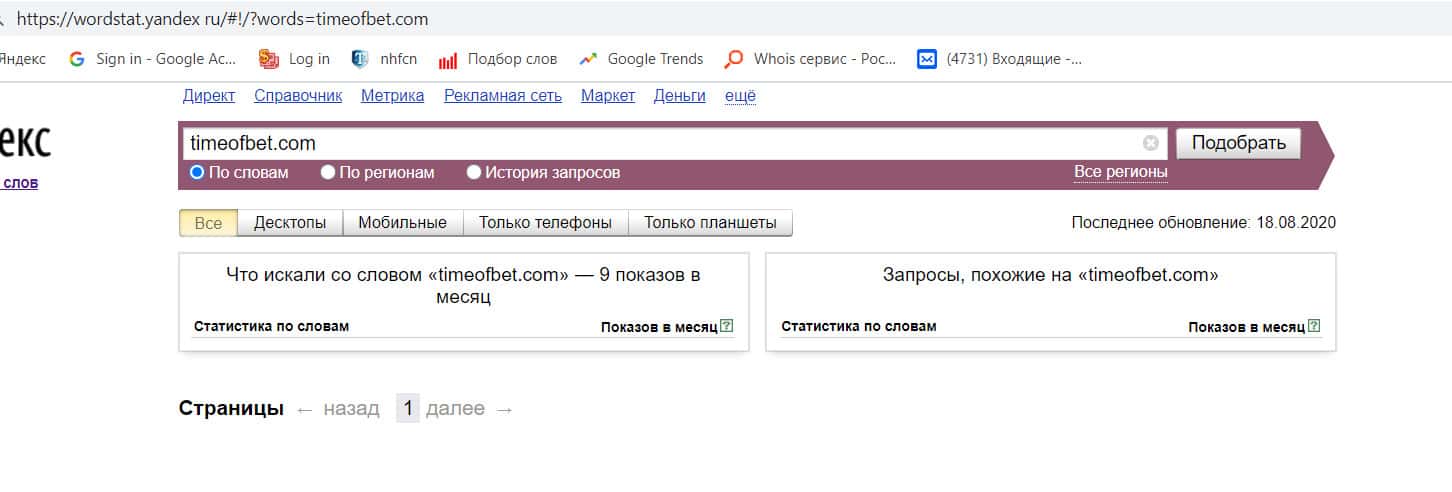Image resolution: width=1452 pixels, height=492 pixels.
Task: Click the Google Sign in bookmark icon
Action: click(x=77, y=59)
